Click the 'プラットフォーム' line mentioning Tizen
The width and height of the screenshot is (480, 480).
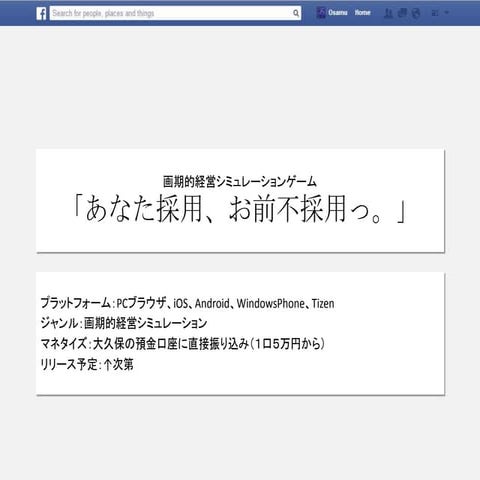(x=187, y=303)
